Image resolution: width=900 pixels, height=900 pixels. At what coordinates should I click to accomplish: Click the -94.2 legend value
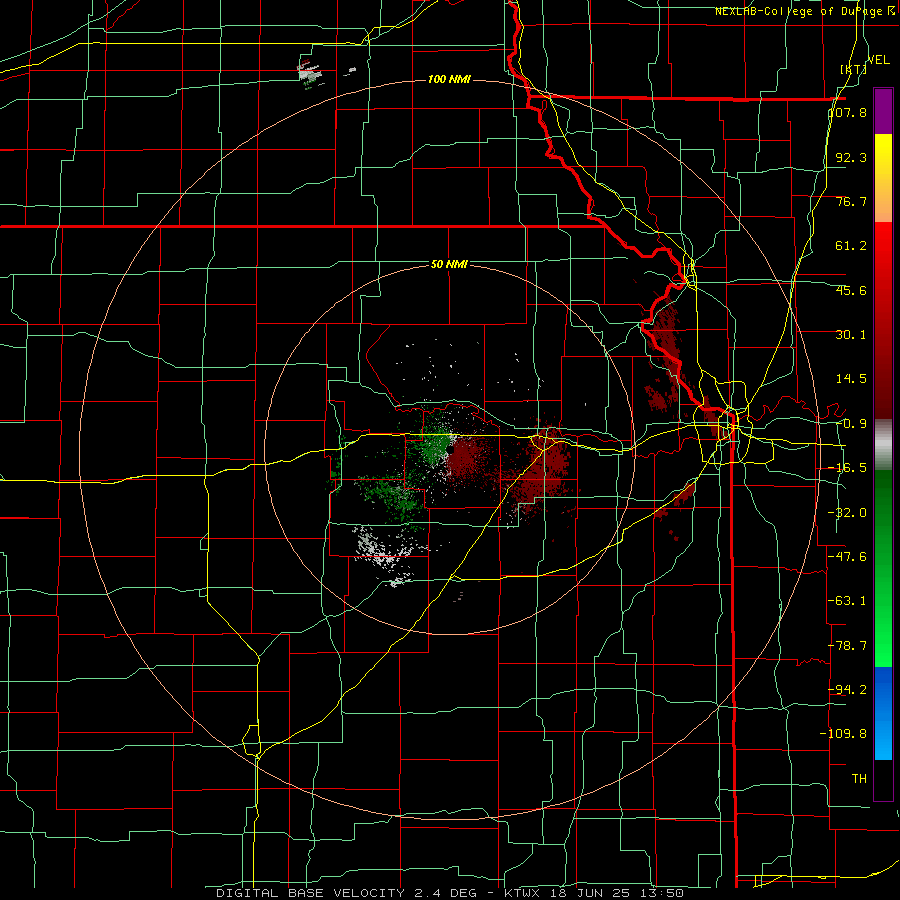pos(848,690)
